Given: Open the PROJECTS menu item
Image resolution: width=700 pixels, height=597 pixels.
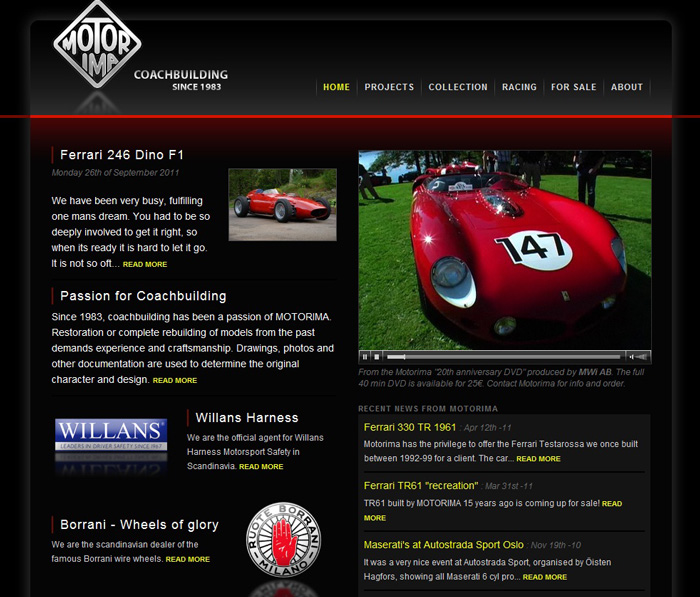Looking at the screenshot, I should tap(389, 87).
